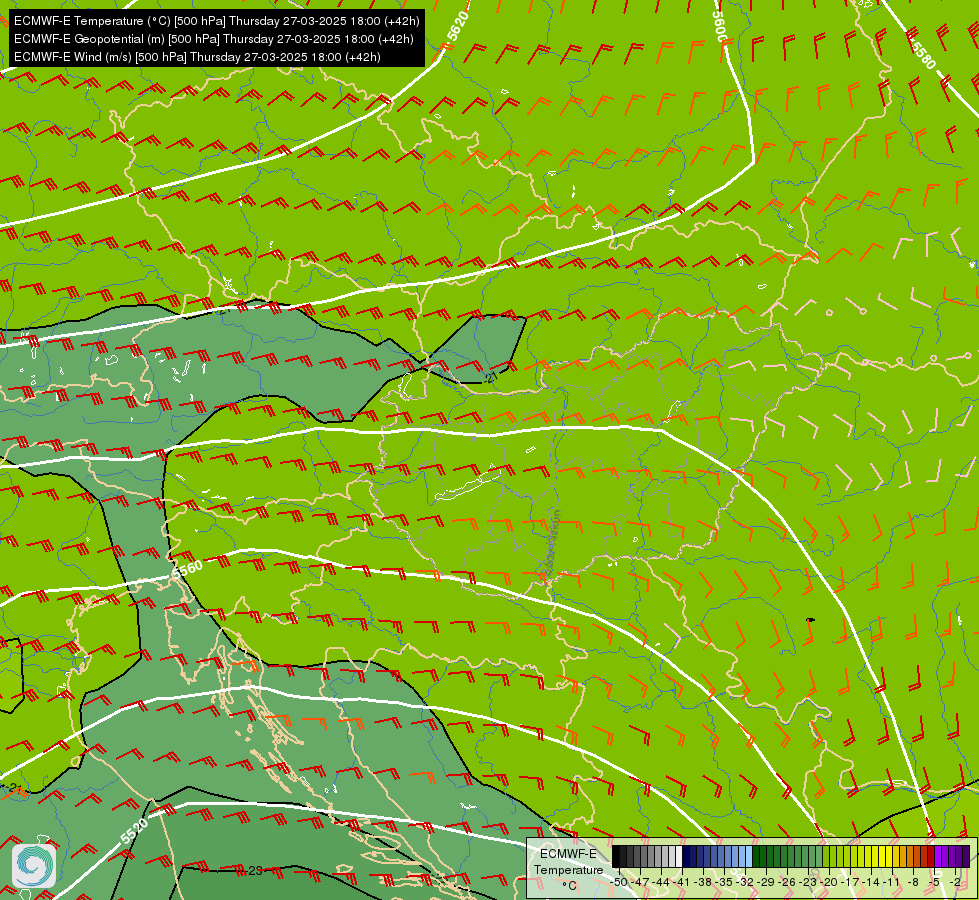Click the ECMWF-E Temperature 500 hPa title line
This screenshot has width=979, height=900.
(x=216, y=21)
